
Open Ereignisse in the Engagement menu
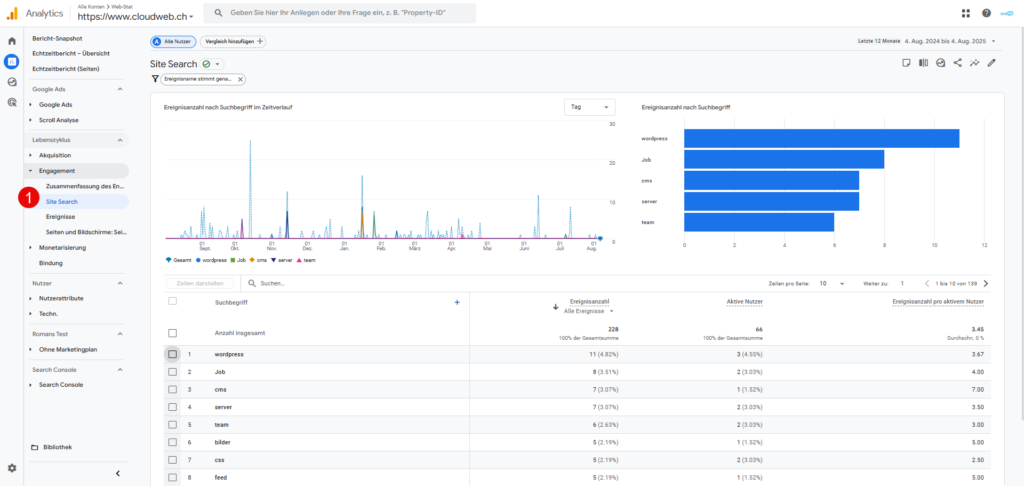[60, 217]
